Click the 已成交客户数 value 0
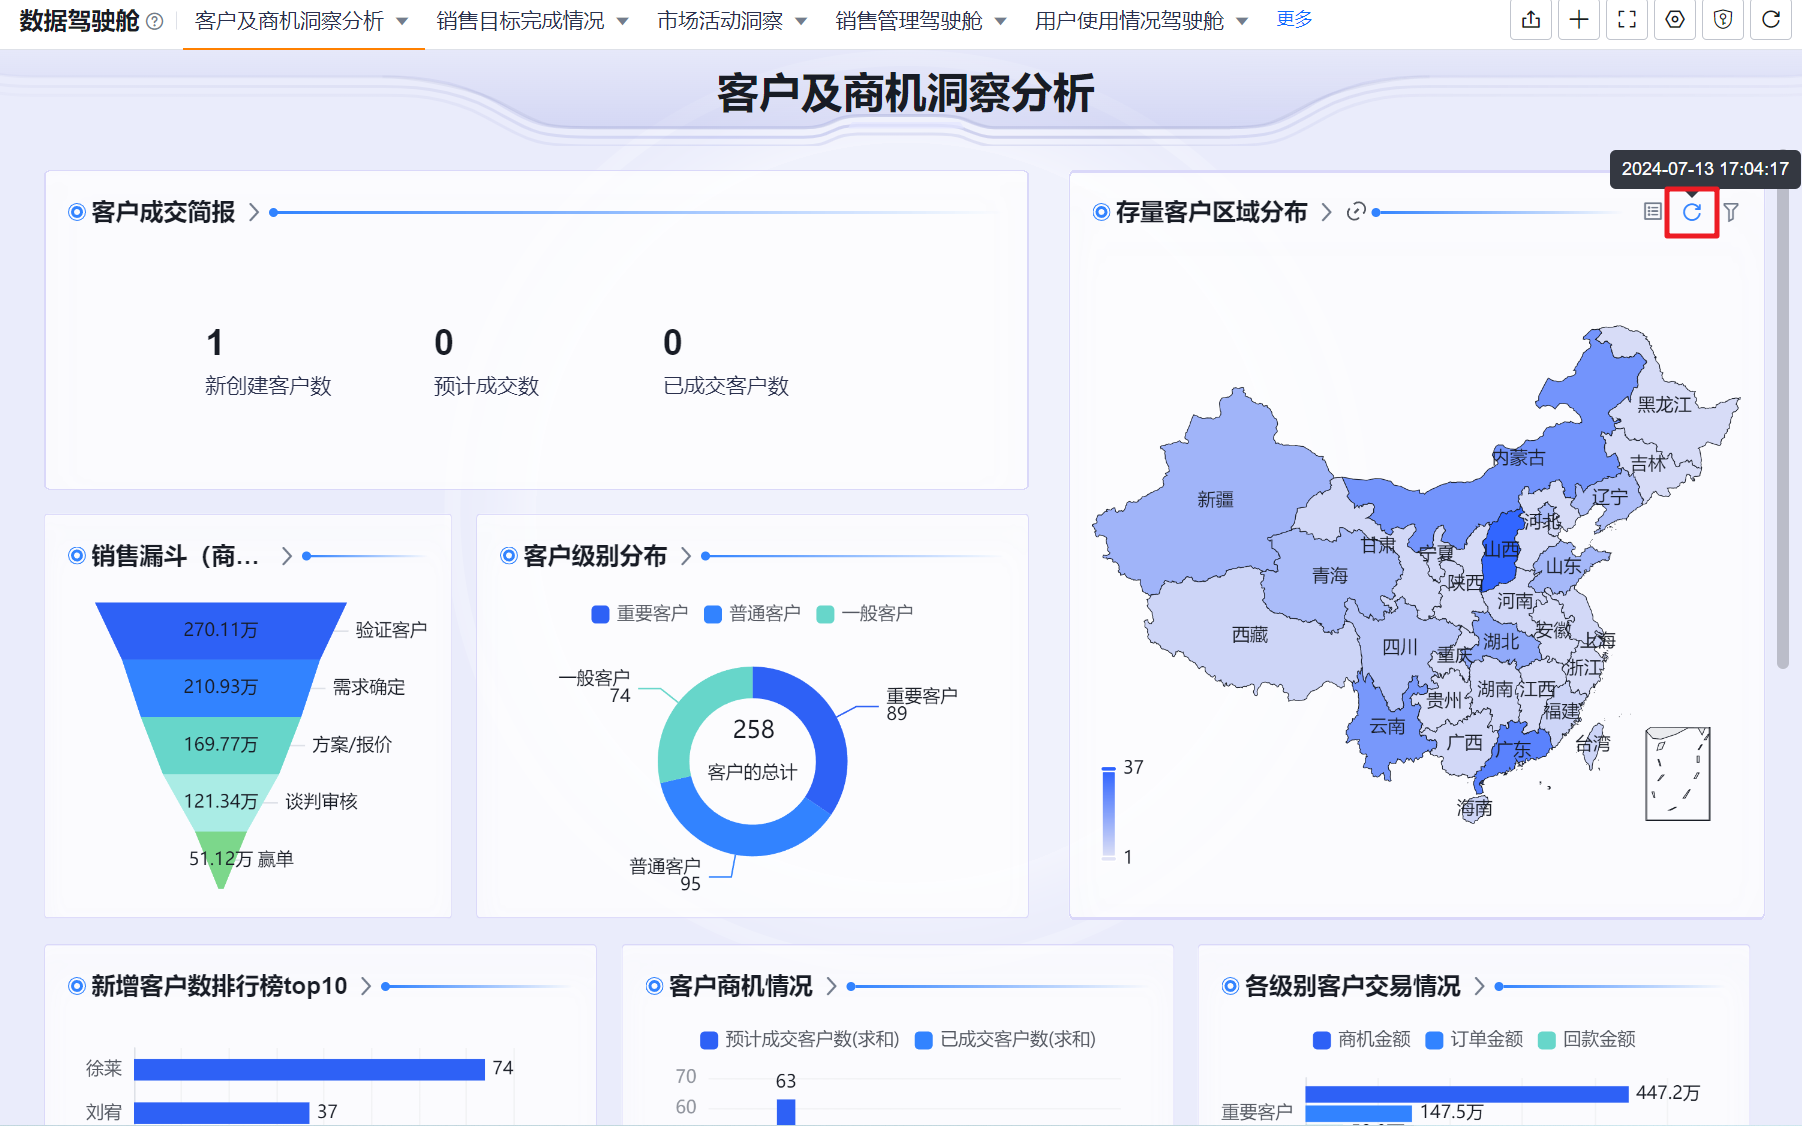 point(673,343)
